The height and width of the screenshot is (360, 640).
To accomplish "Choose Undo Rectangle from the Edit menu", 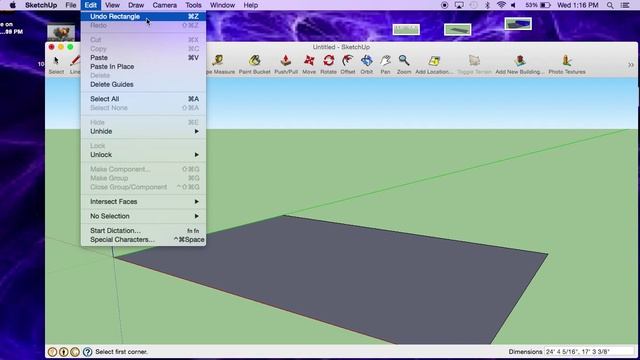I will click(143, 16).
